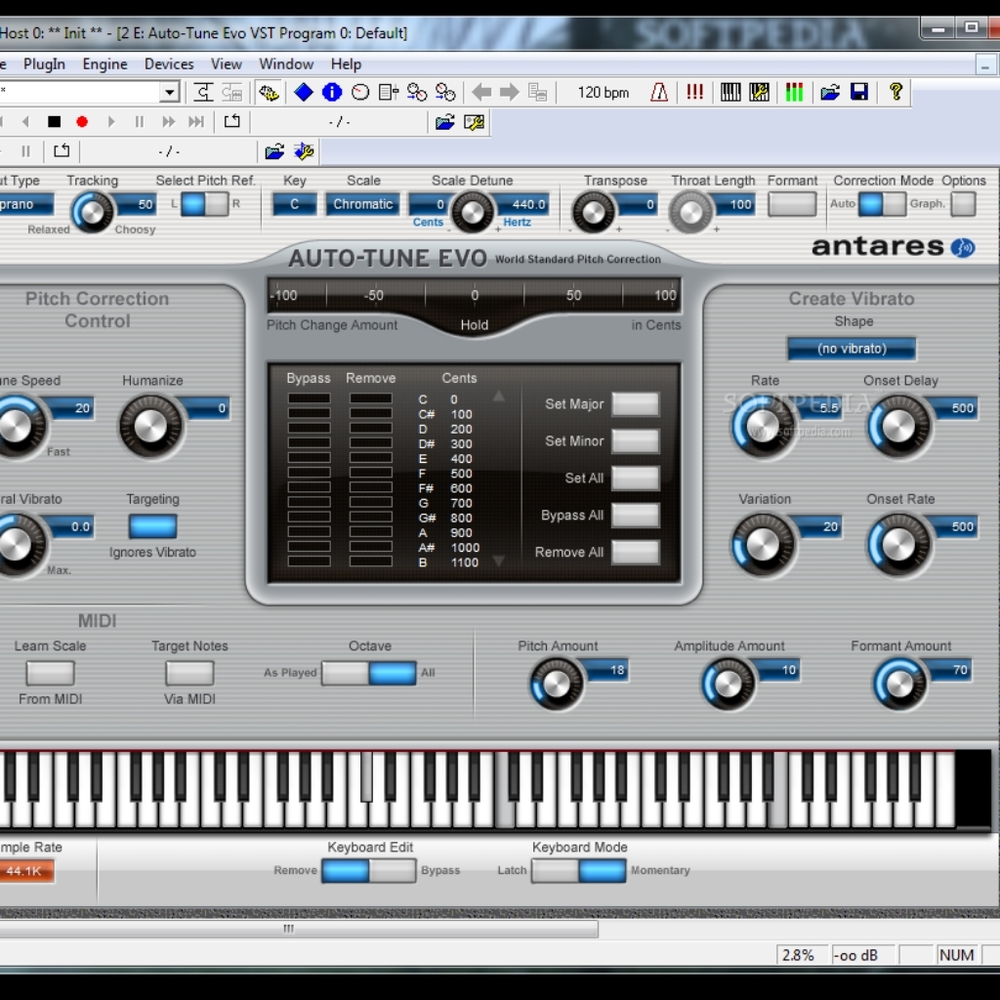Click the Tracking knob

point(92,212)
